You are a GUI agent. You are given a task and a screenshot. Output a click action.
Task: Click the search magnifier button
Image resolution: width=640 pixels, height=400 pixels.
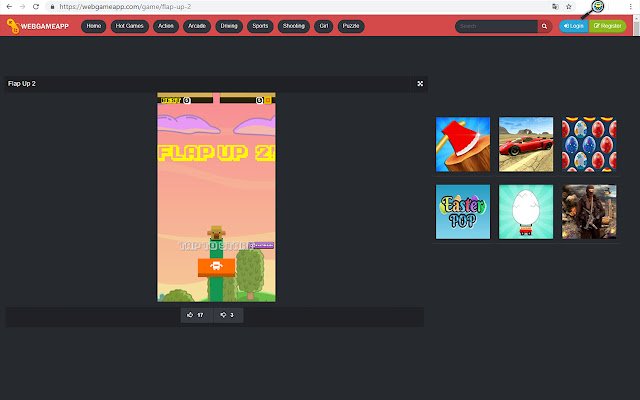coord(544,26)
